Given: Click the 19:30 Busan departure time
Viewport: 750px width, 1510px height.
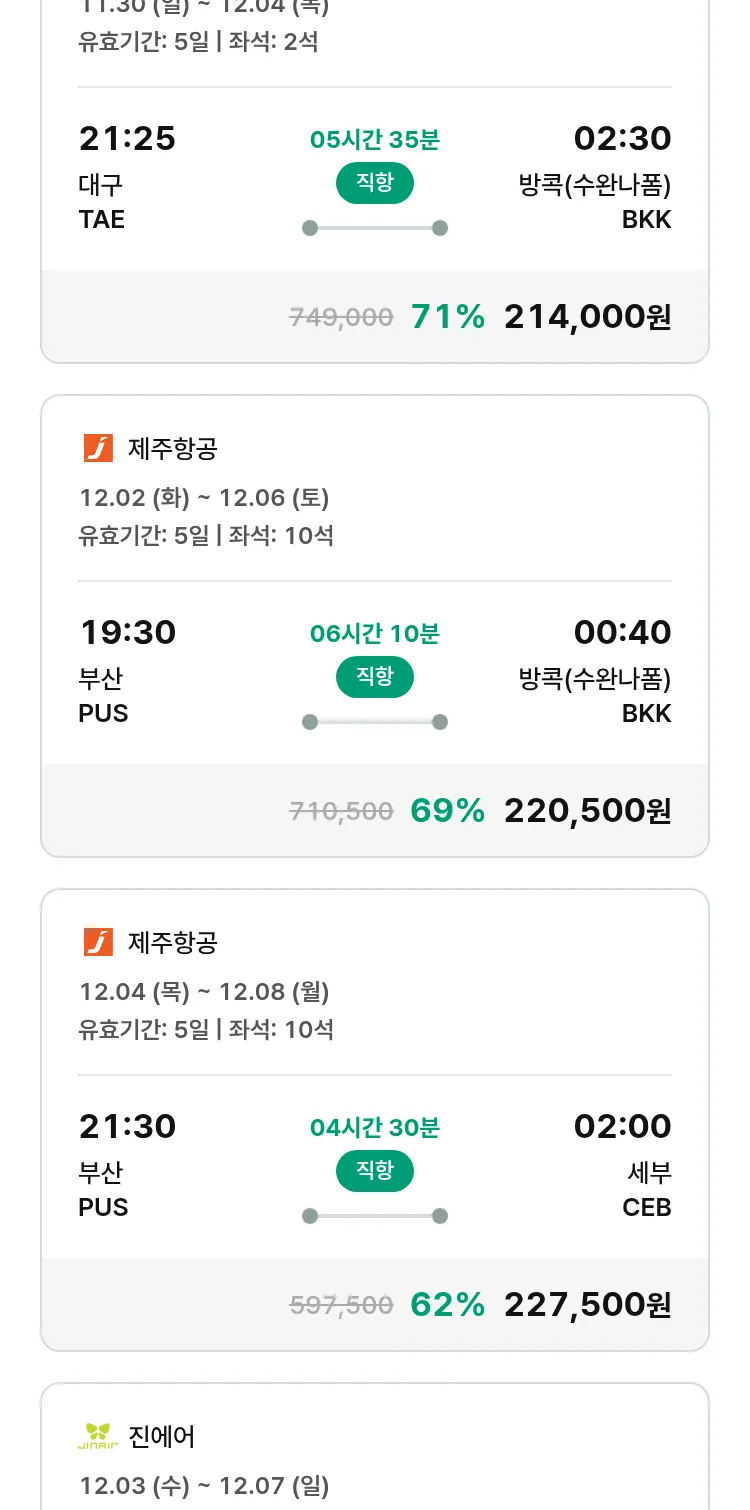Looking at the screenshot, I should tap(128, 632).
